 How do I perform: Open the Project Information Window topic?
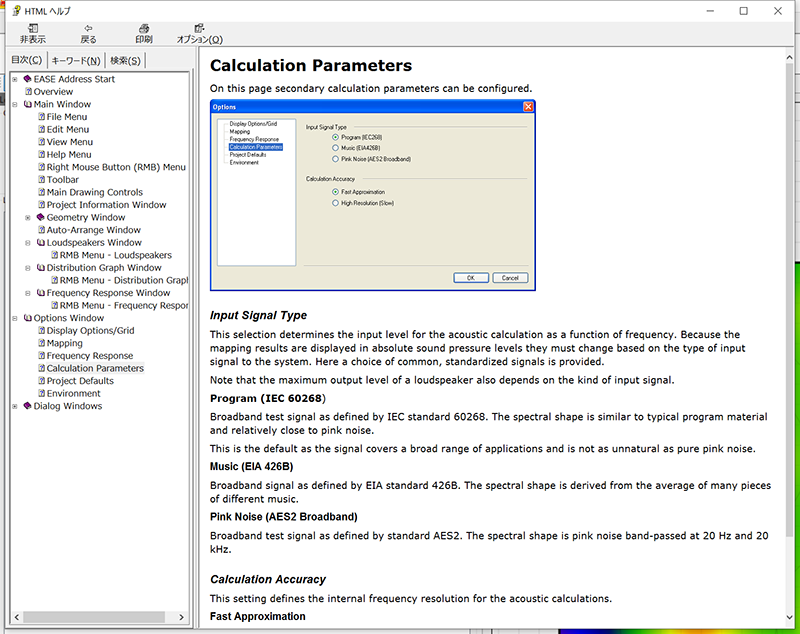pyautogui.click(x=107, y=205)
